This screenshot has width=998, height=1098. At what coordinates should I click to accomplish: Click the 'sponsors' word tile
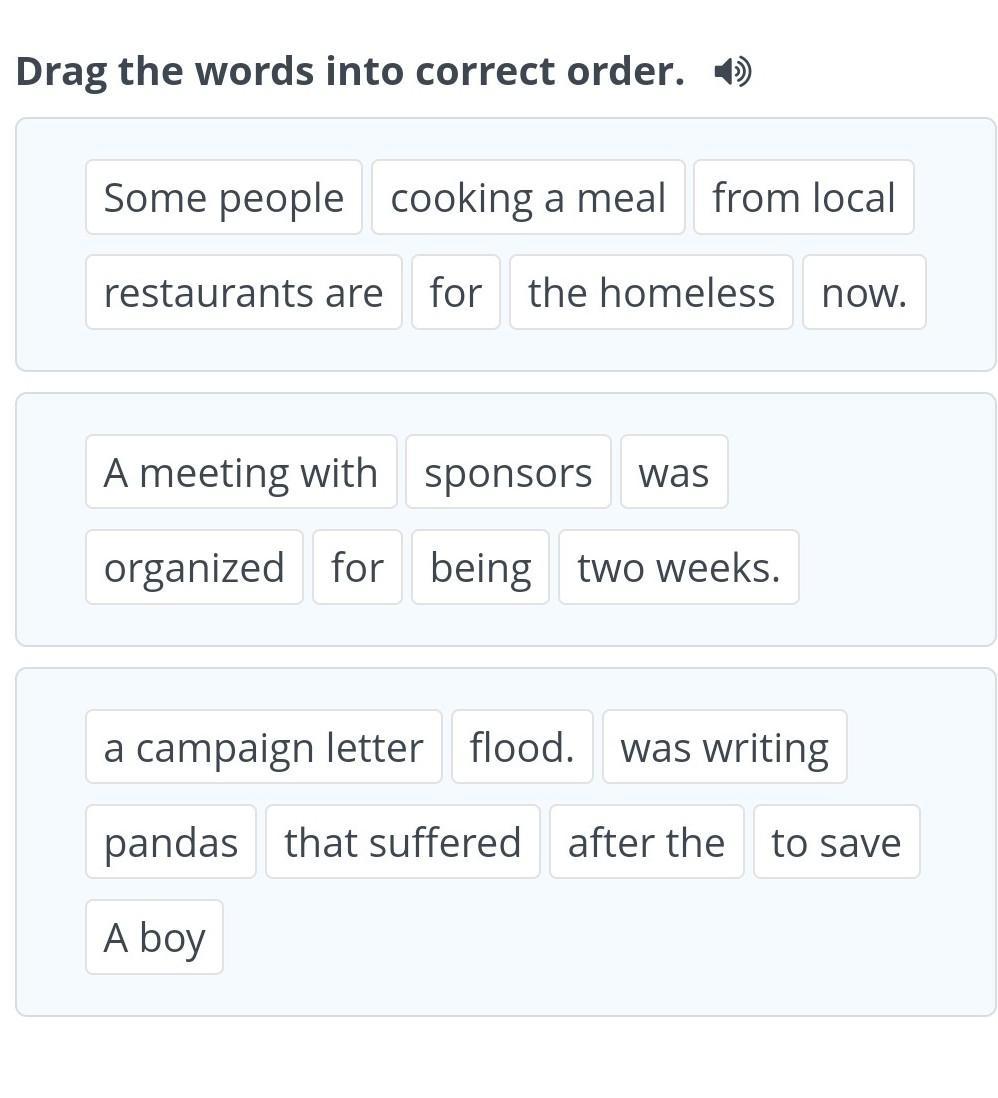(x=508, y=472)
